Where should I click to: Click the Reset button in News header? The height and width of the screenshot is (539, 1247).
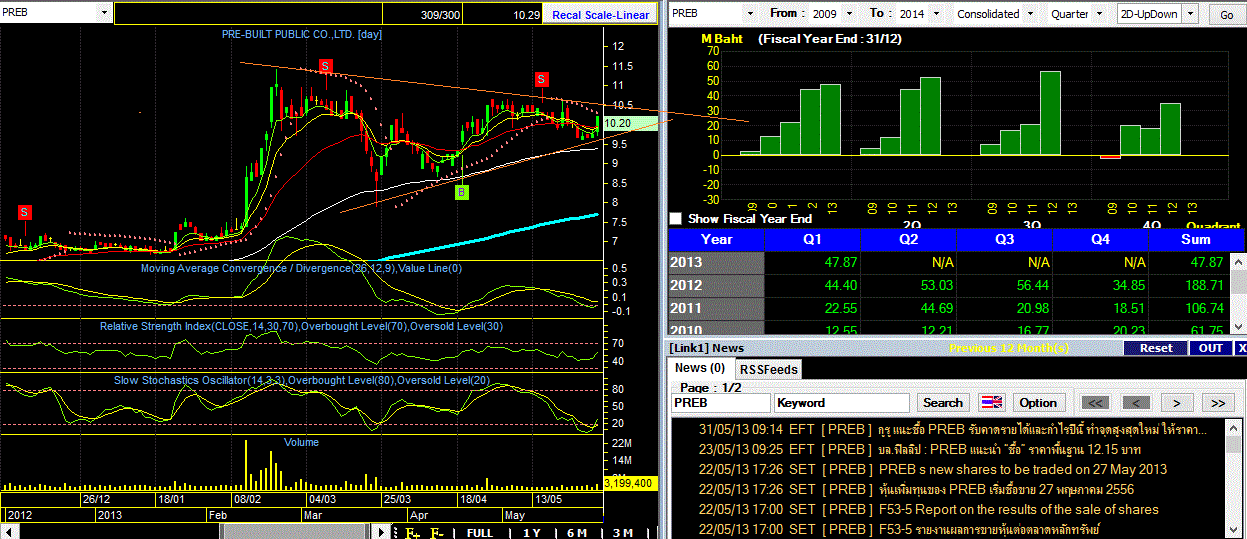[x=1155, y=348]
